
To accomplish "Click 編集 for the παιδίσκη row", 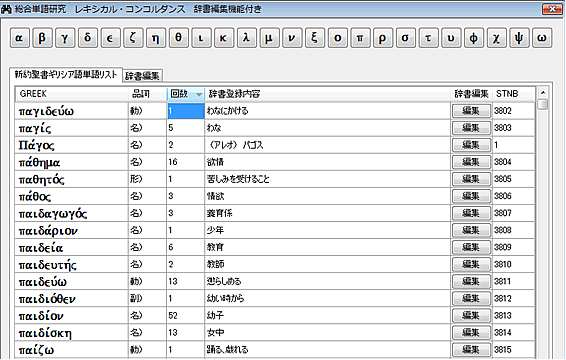I will pyautogui.click(x=471, y=333).
